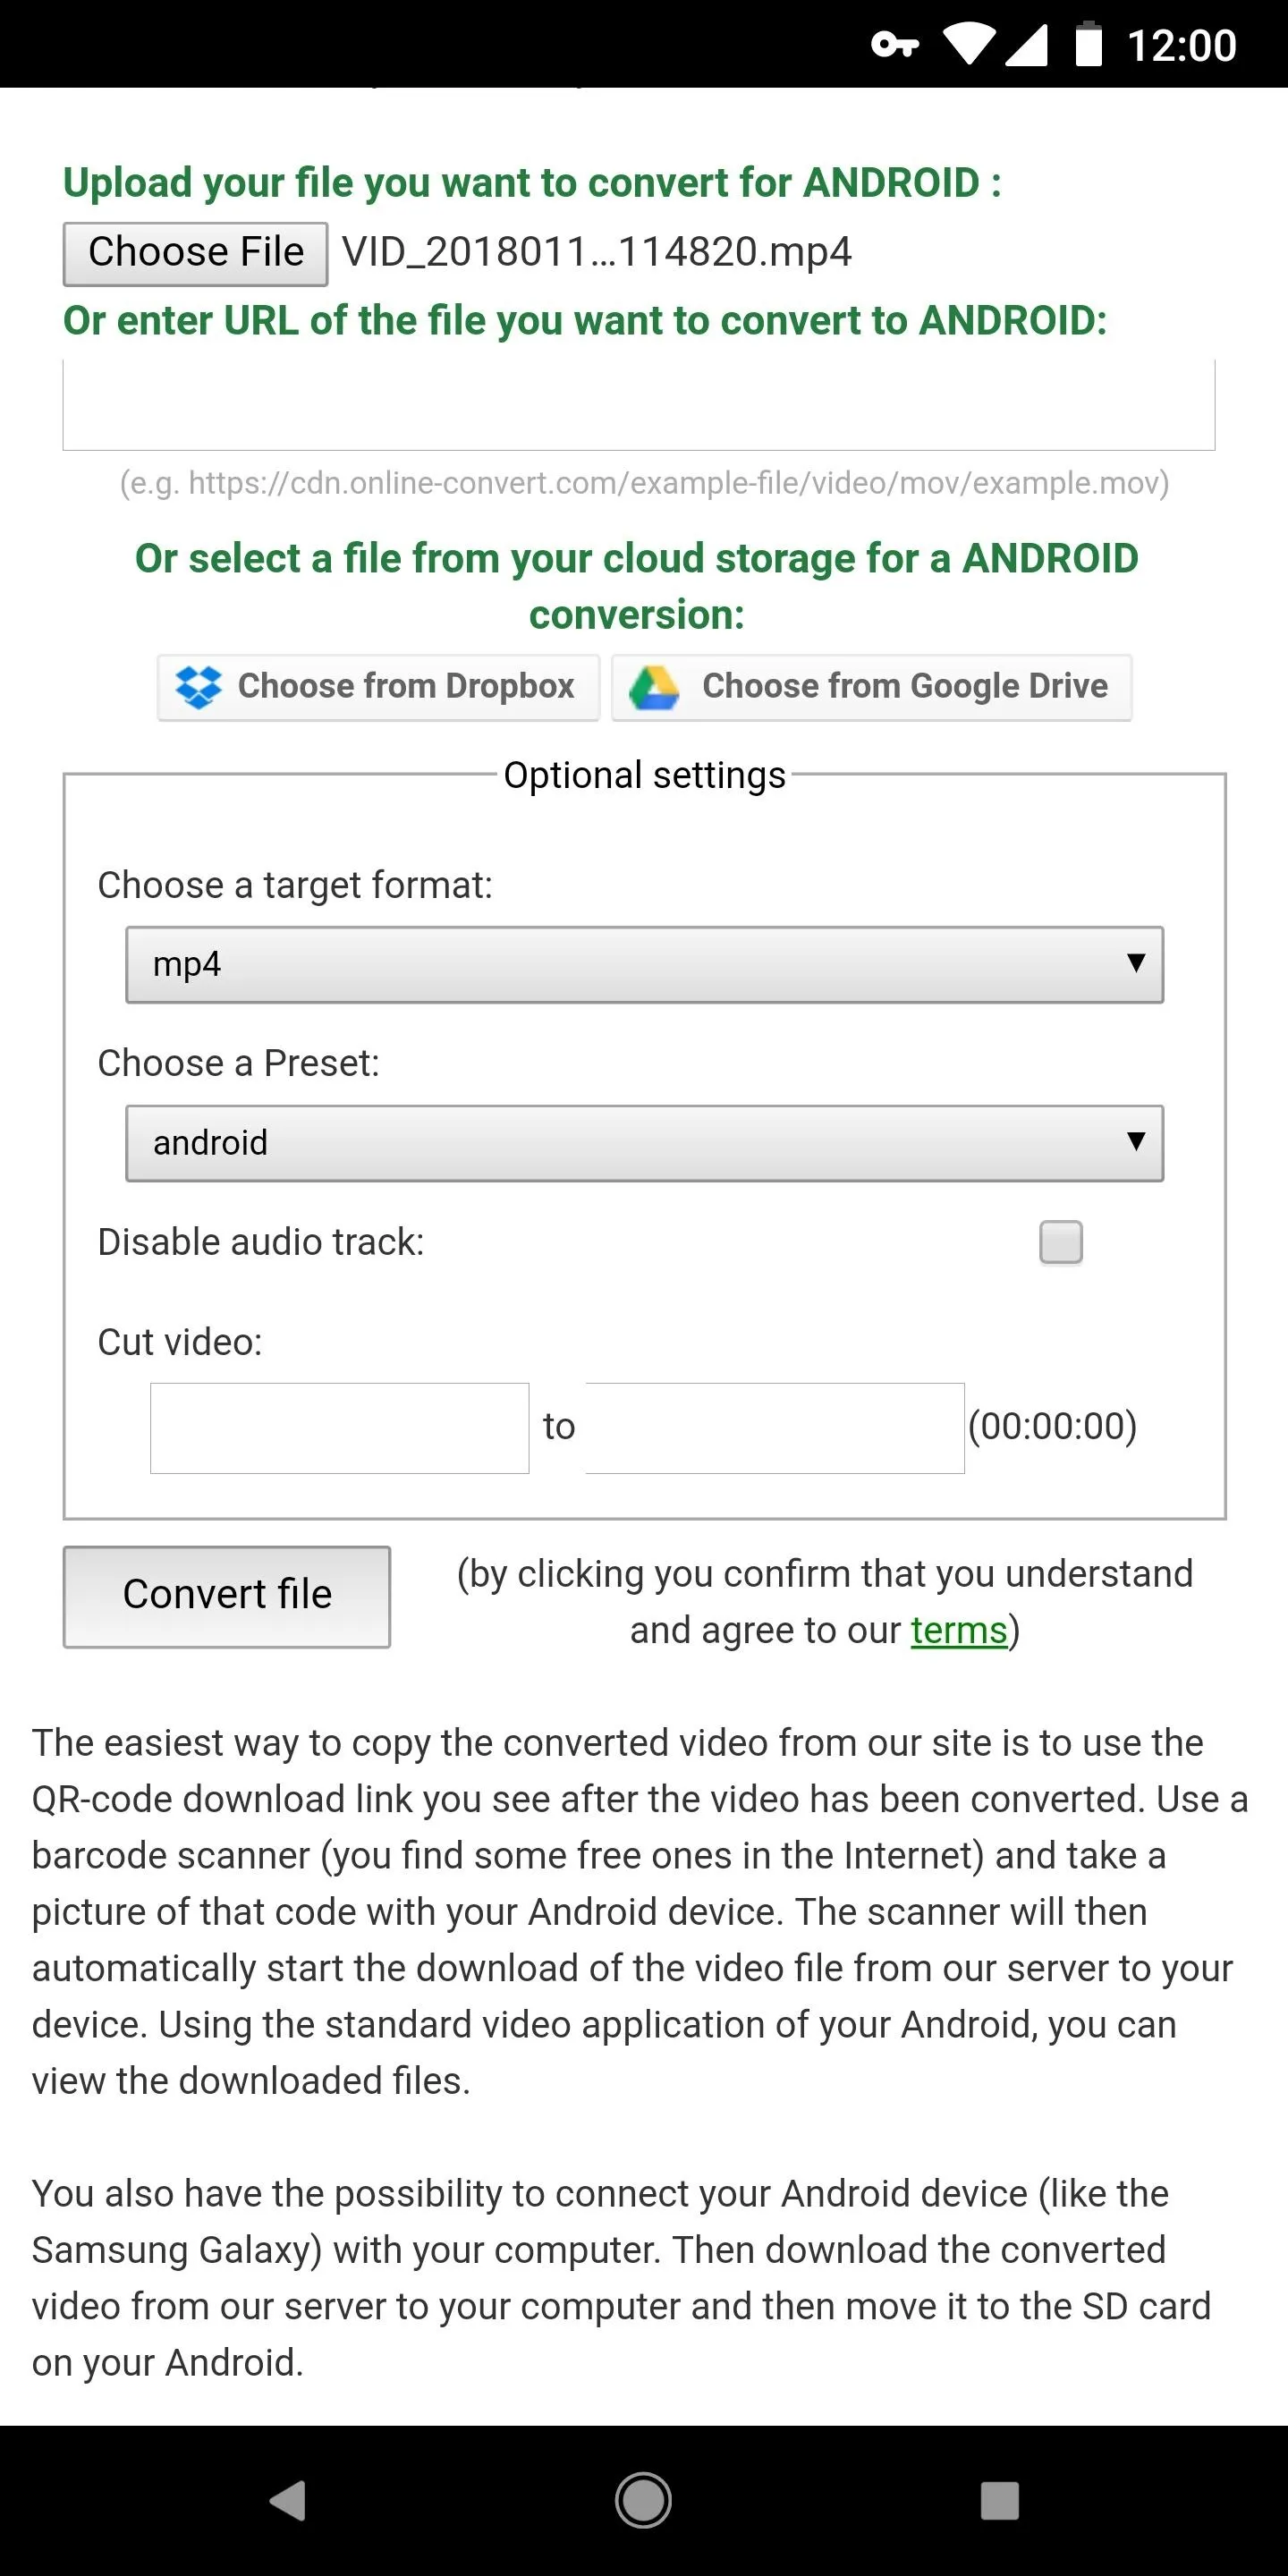Viewport: 1288px width, 2576px height.
Task: Click the Cut video end time field
Action: click(774, 1428)
